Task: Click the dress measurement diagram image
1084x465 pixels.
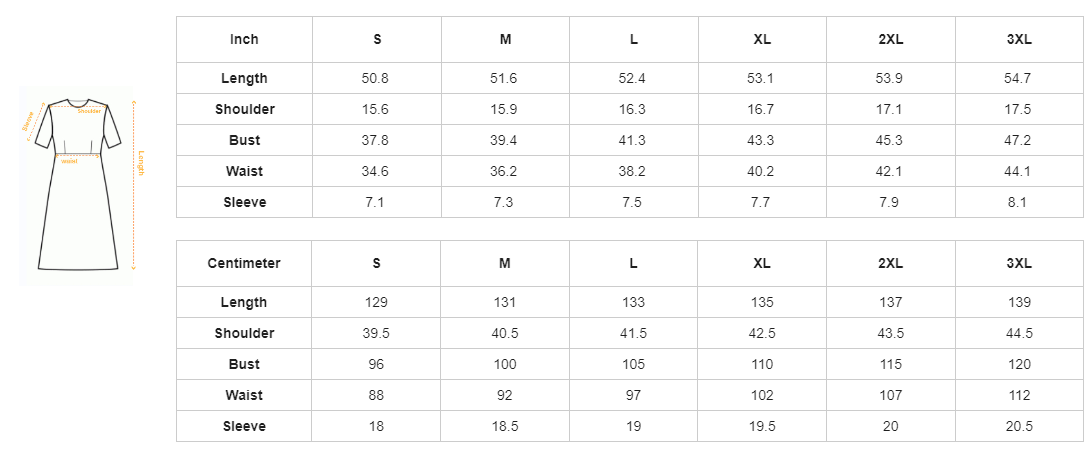Action: [76, 186]
